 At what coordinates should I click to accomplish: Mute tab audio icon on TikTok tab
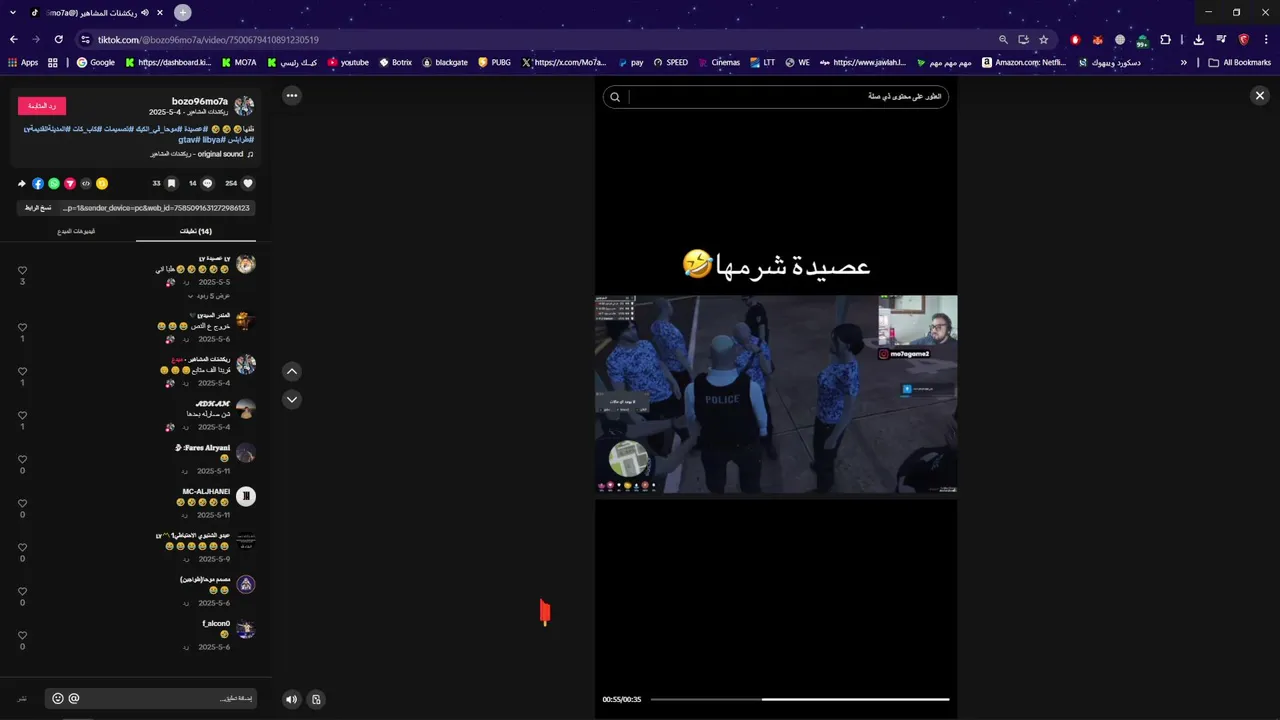click(145, 13)
